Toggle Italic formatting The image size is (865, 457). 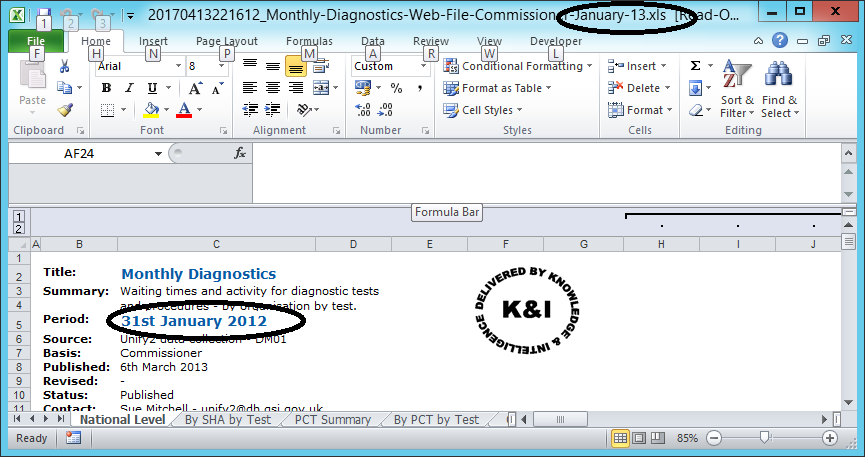coord(129,88)
